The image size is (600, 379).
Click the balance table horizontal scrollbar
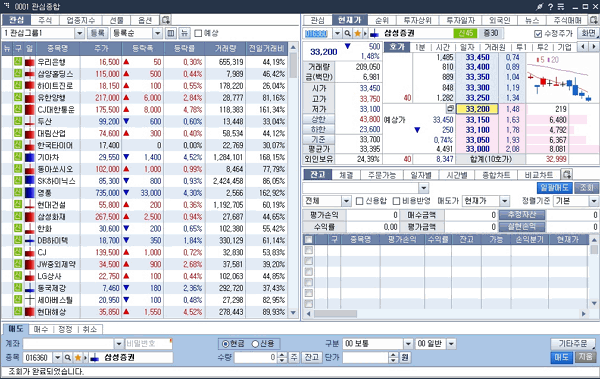point(446,314)
